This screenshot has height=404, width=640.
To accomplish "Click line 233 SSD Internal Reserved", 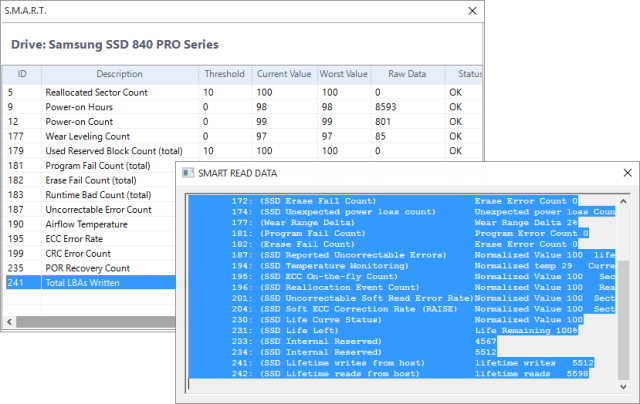I will coord(364,341).
